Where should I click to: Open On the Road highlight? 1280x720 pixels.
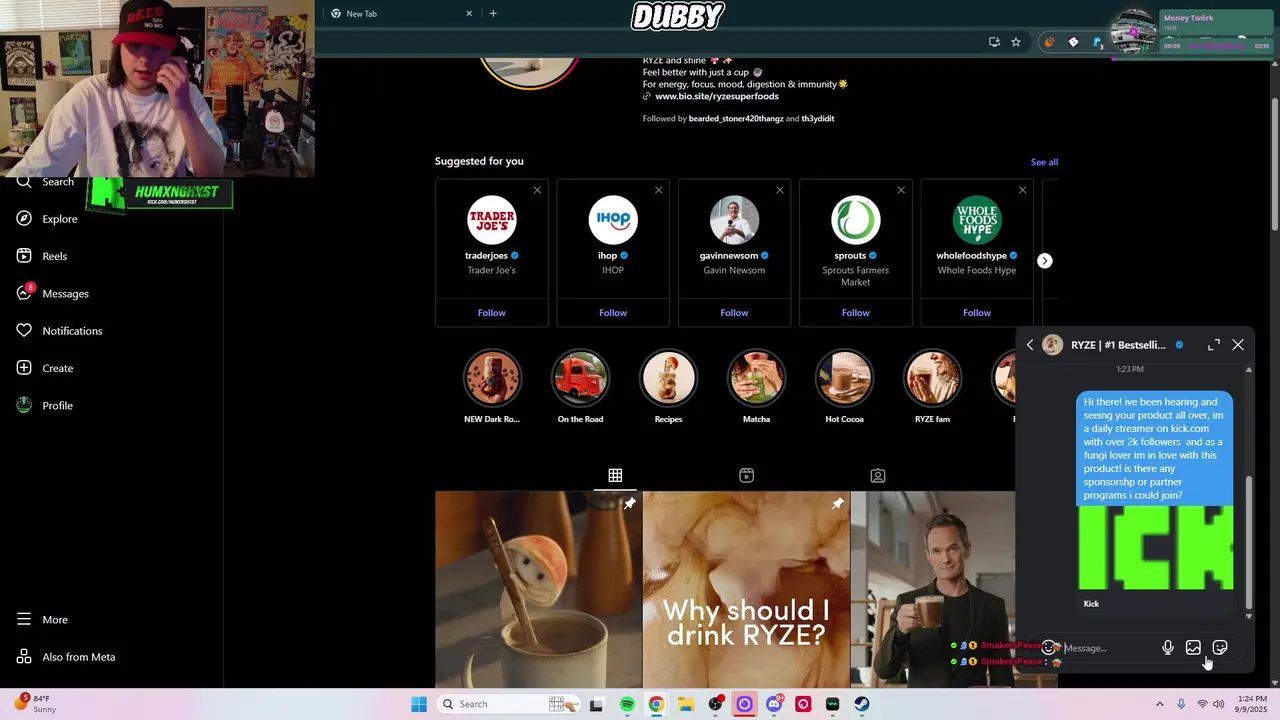tap(580, 379)
